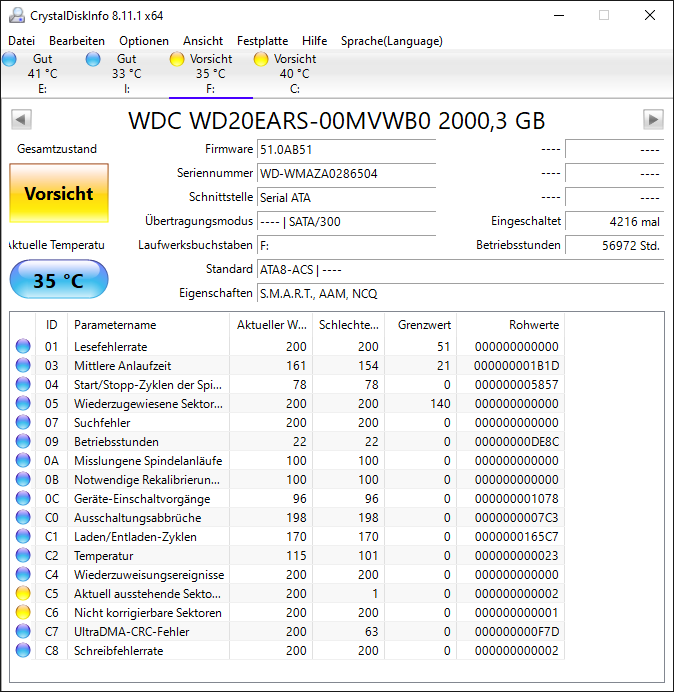Select the Schreibfehlerrate row text

pyautogui.click(x=119, y=651)
